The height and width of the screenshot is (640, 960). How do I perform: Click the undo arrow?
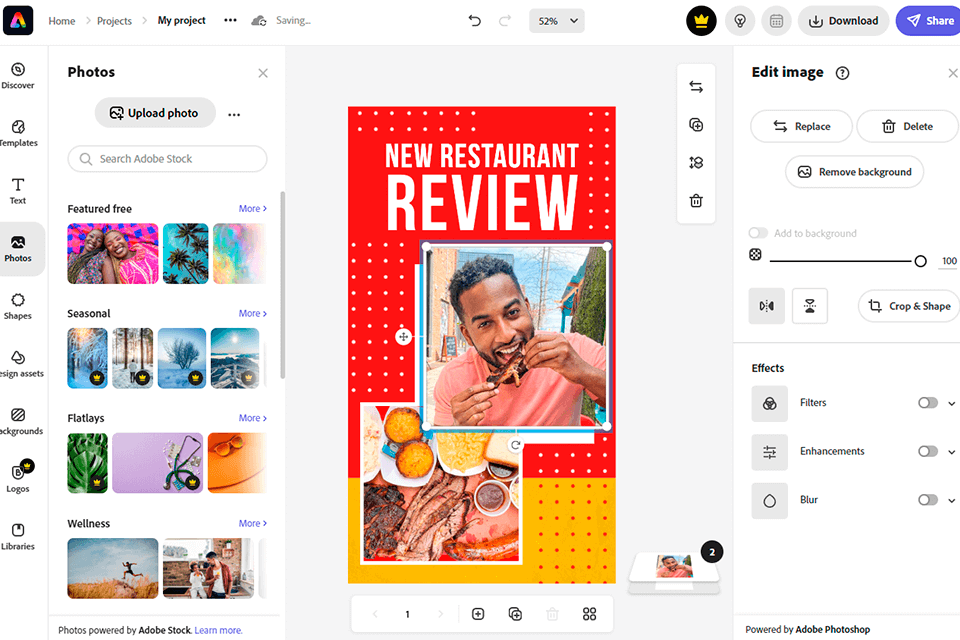tap(474, 21)
